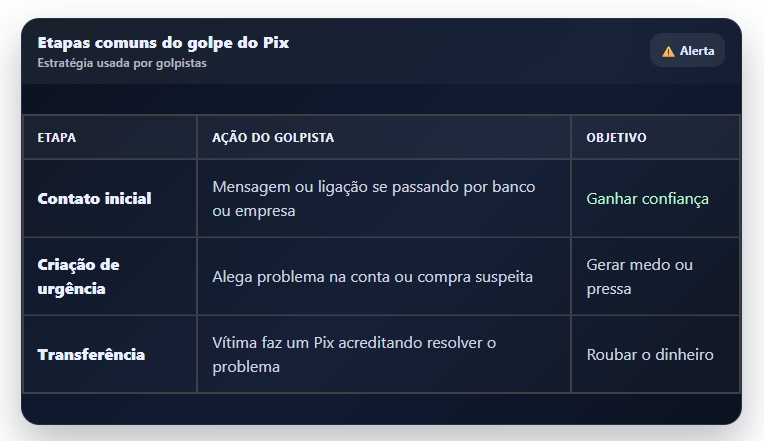Click the ETAPA column header
Viewport: 764px width, 441px height.
pyautogui.click(x=56, y=138)
